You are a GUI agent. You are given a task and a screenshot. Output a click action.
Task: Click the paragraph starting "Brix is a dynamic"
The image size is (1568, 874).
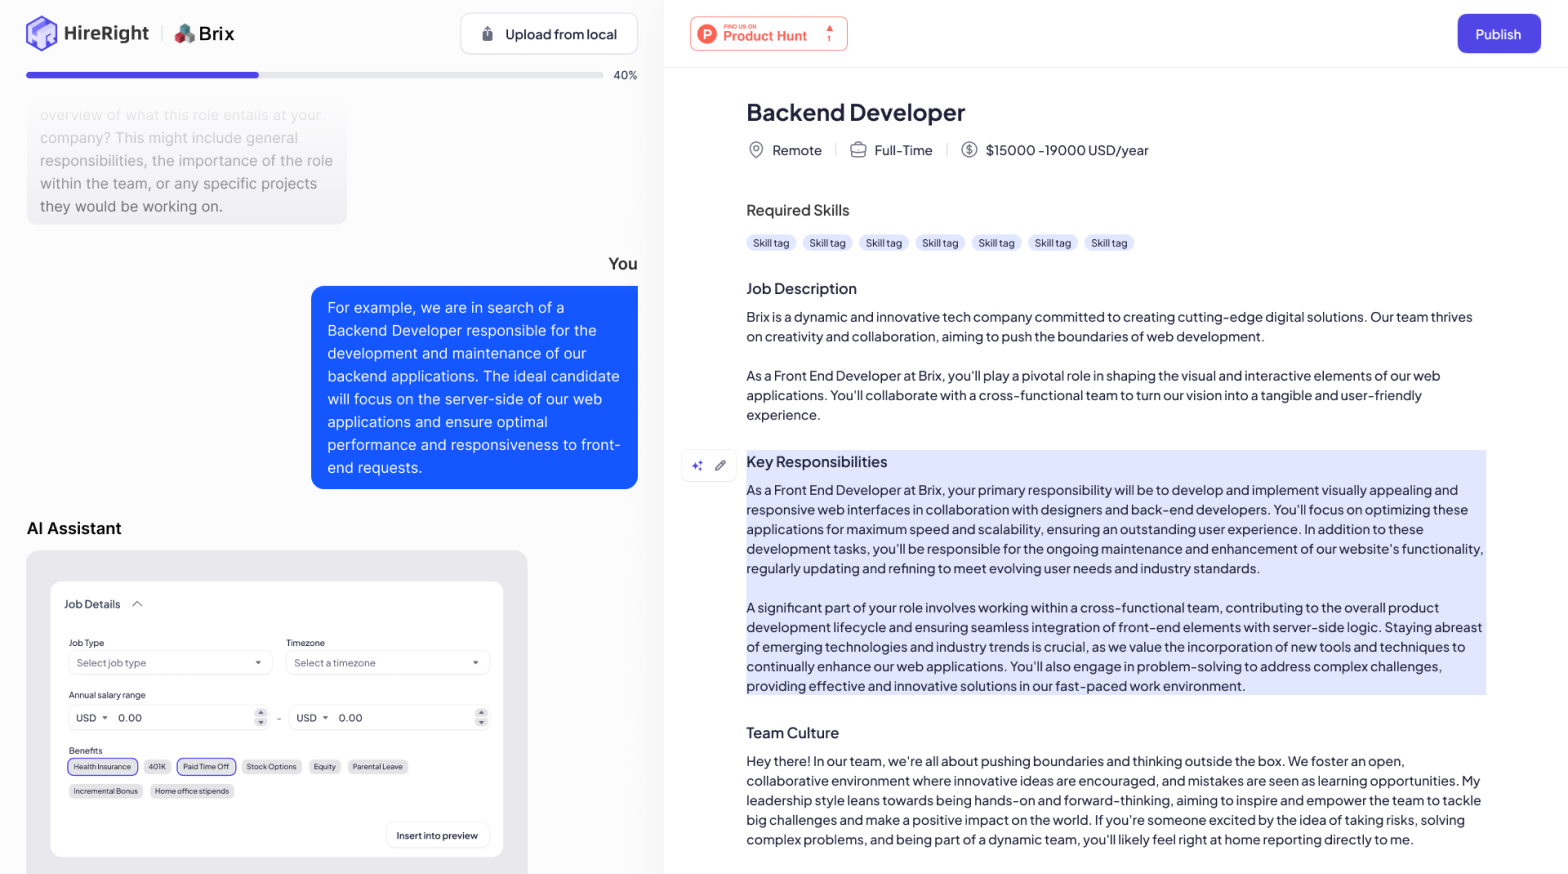pos(1109,327)
